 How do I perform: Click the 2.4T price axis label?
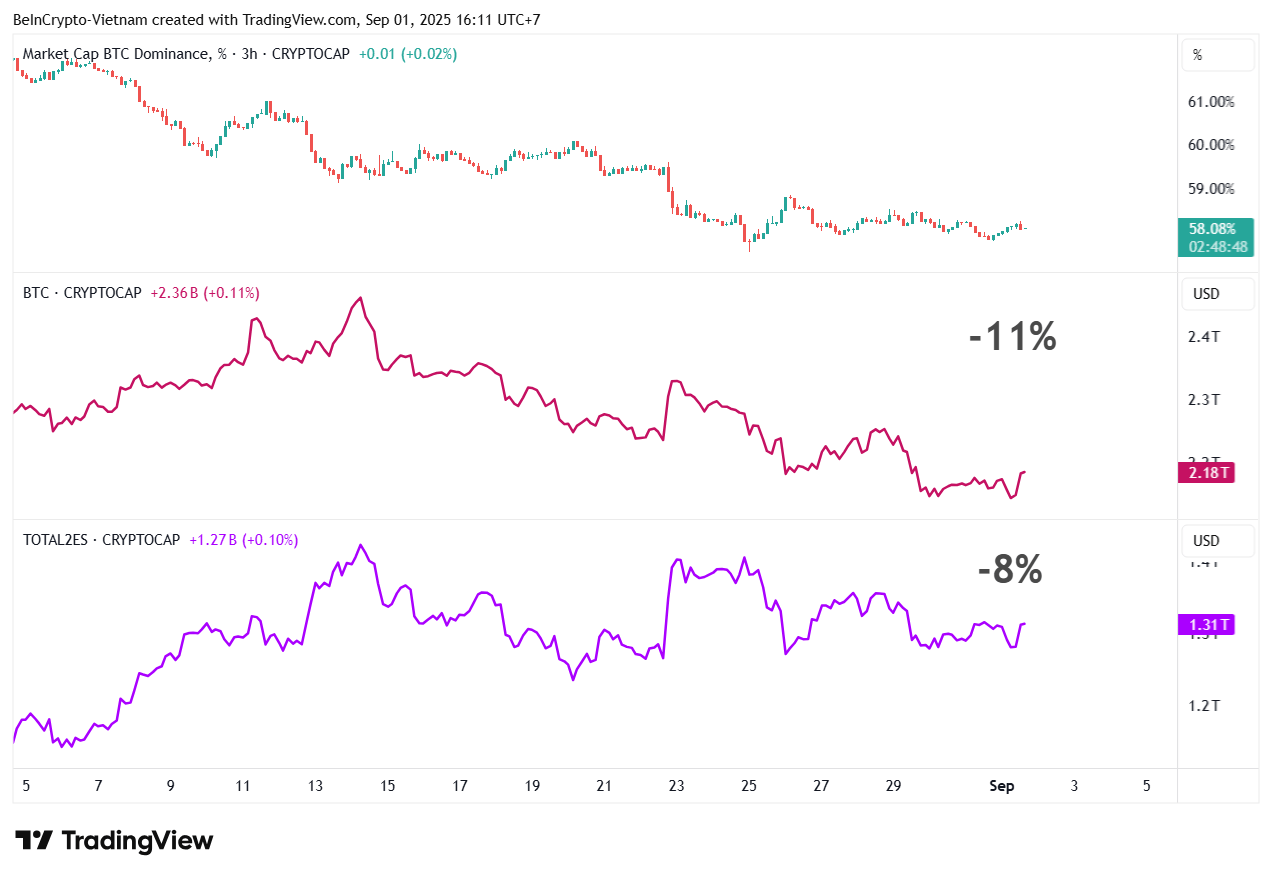(x=1204, y=337)
